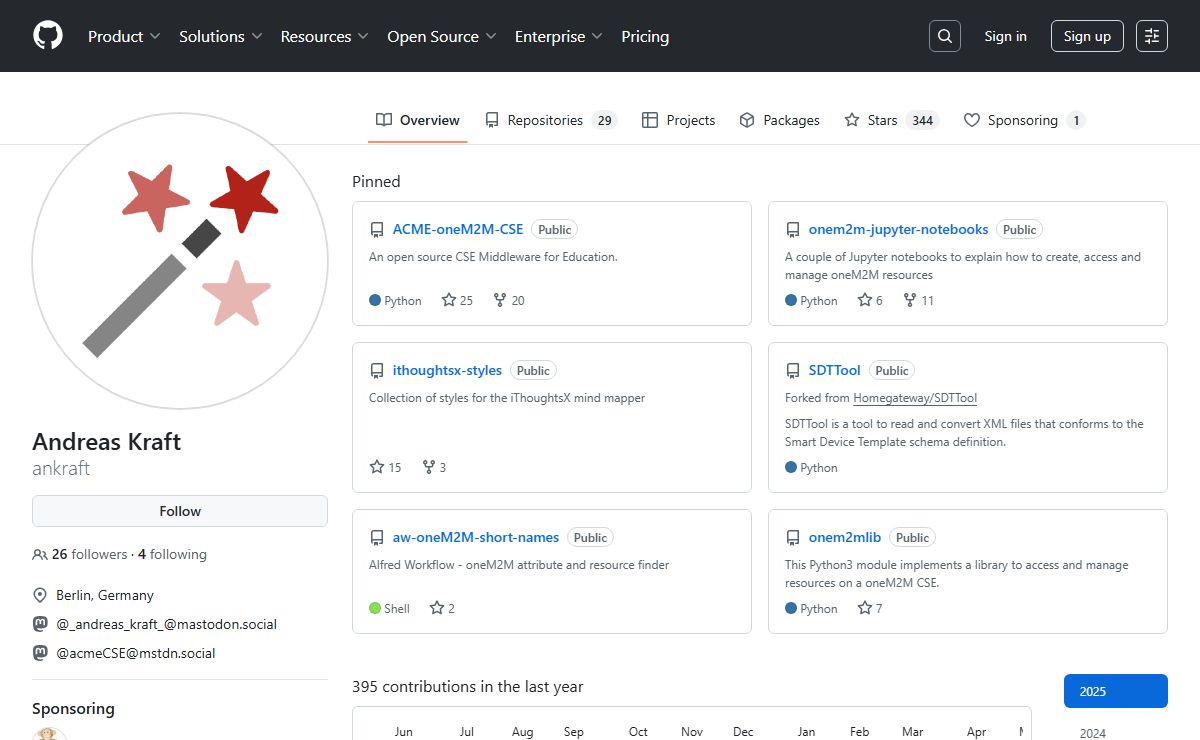Click the magic wand profile avatar

coord(180,260)
